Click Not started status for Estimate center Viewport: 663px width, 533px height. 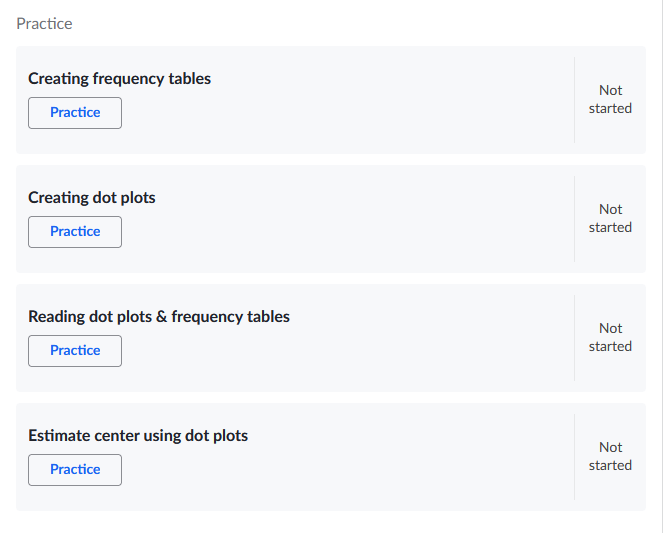[610, 456]
